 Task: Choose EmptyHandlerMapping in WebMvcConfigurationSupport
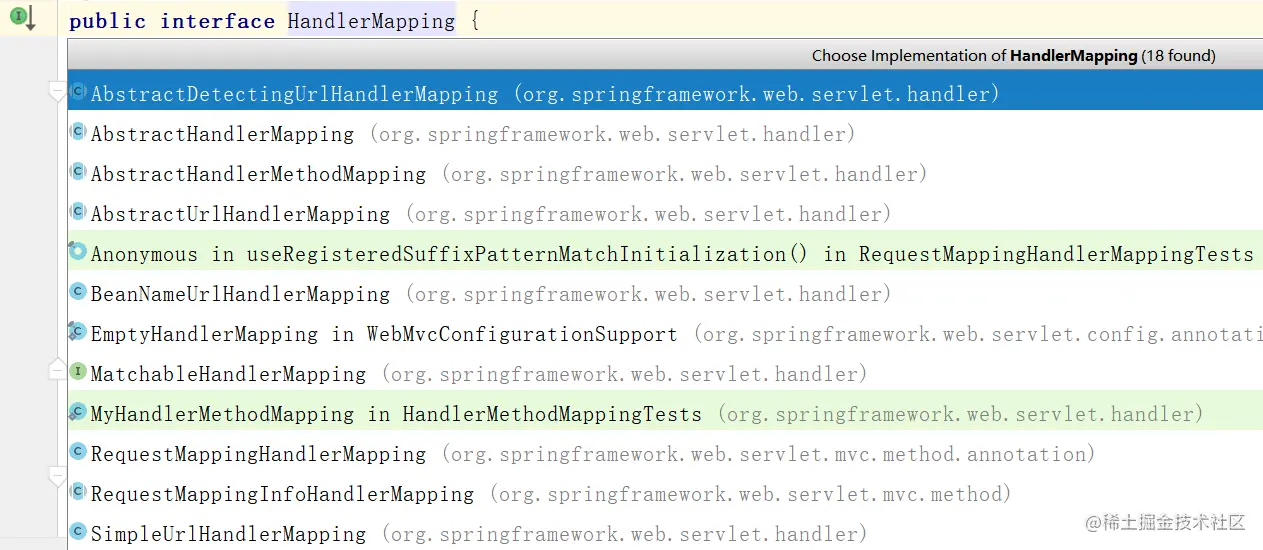(665, 334)
